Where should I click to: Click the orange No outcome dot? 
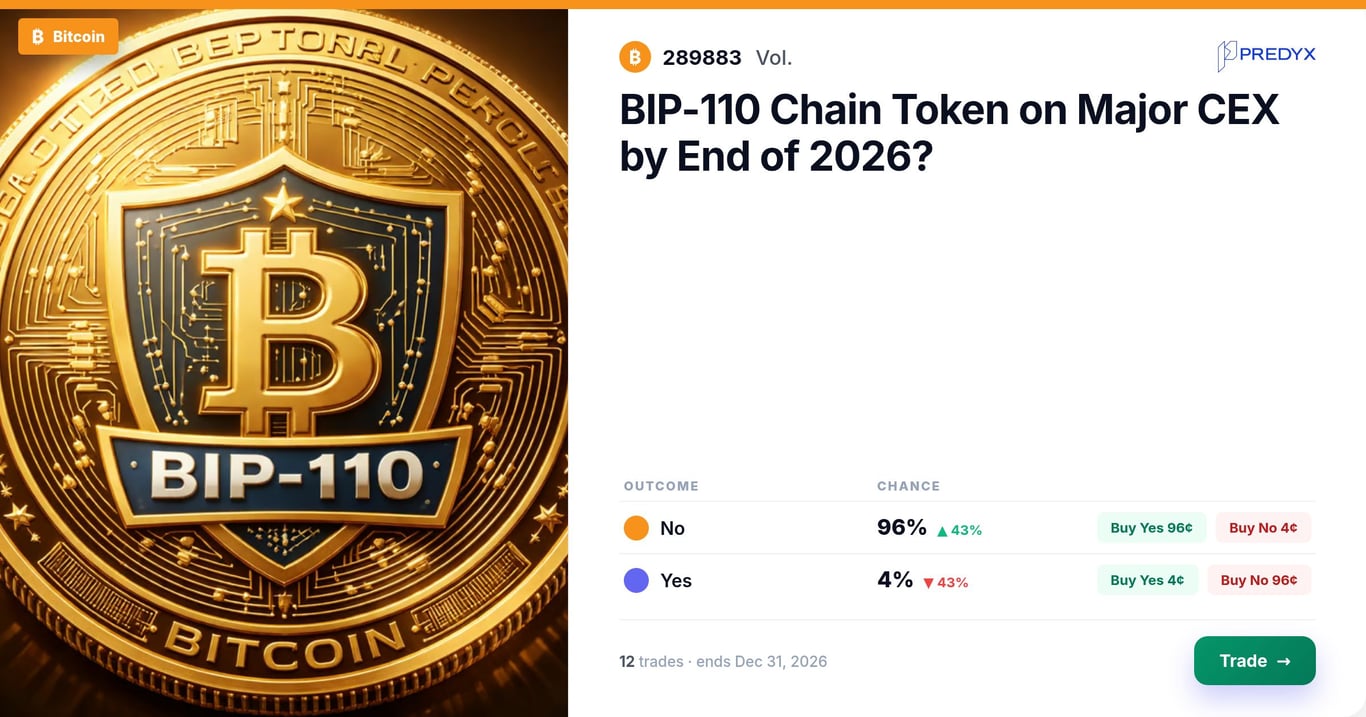click(636, 528)
